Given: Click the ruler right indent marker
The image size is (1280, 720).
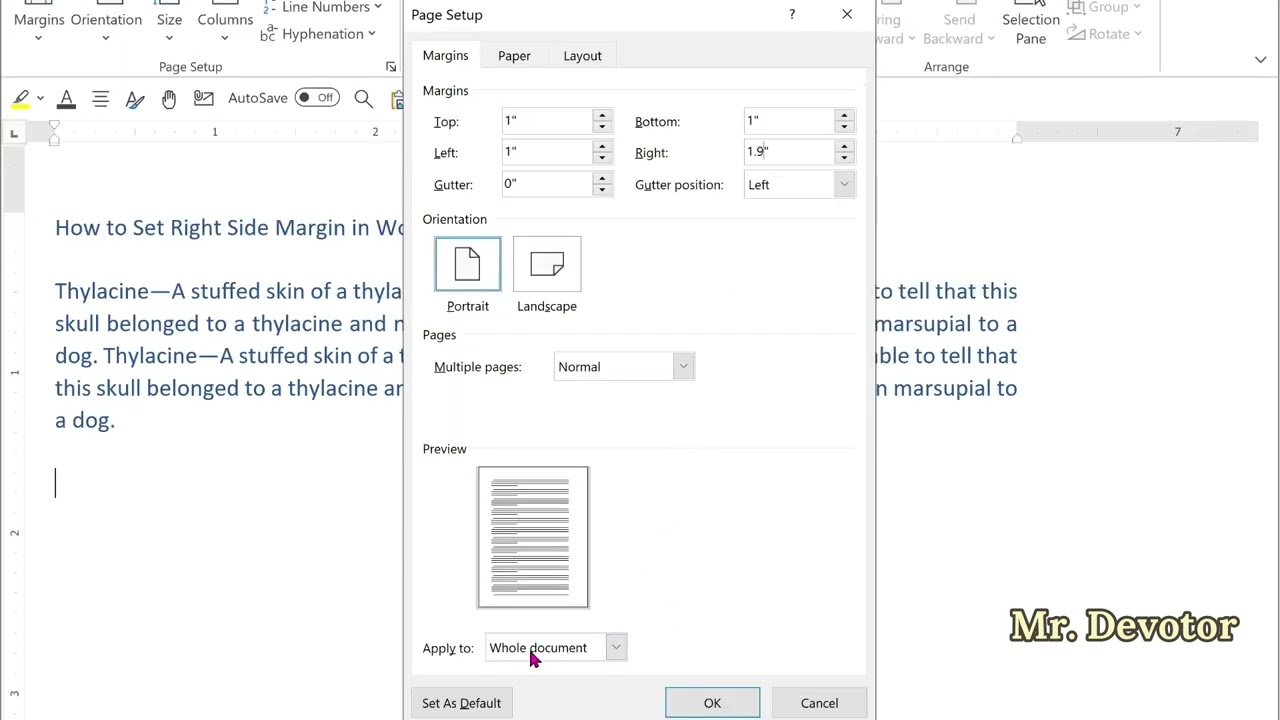Looking at the screenshot, I should point(1016,137).
